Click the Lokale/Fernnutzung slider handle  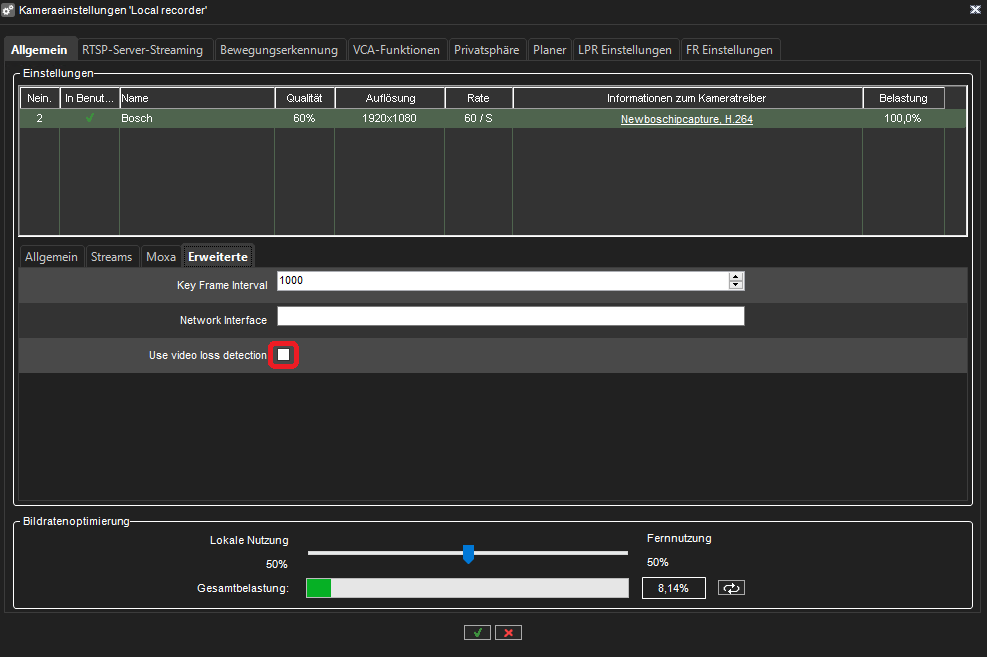point(468,553)
